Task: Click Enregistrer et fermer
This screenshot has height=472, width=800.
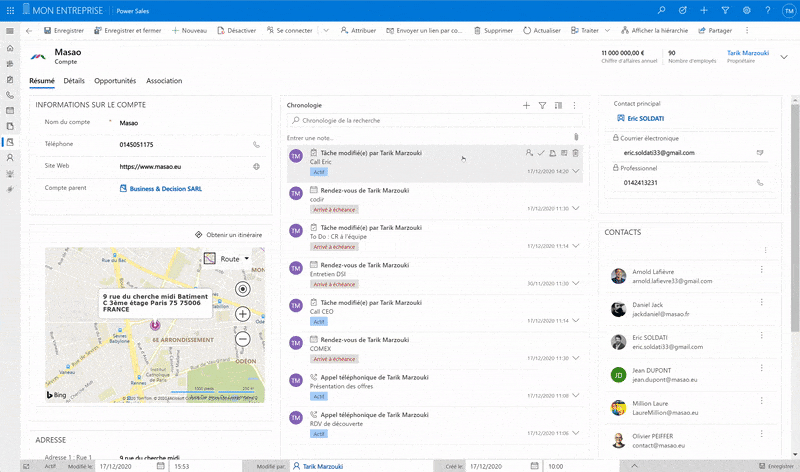Action: (128, 31)
